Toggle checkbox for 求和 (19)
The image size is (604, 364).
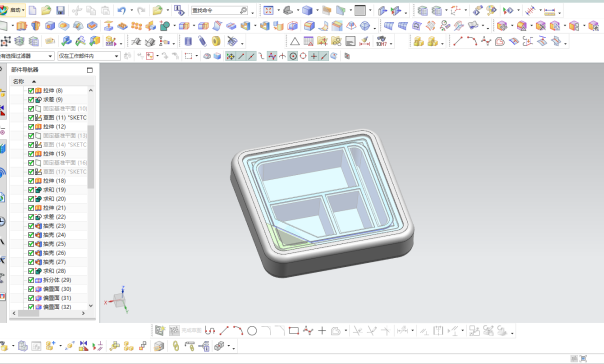[31, 190]
